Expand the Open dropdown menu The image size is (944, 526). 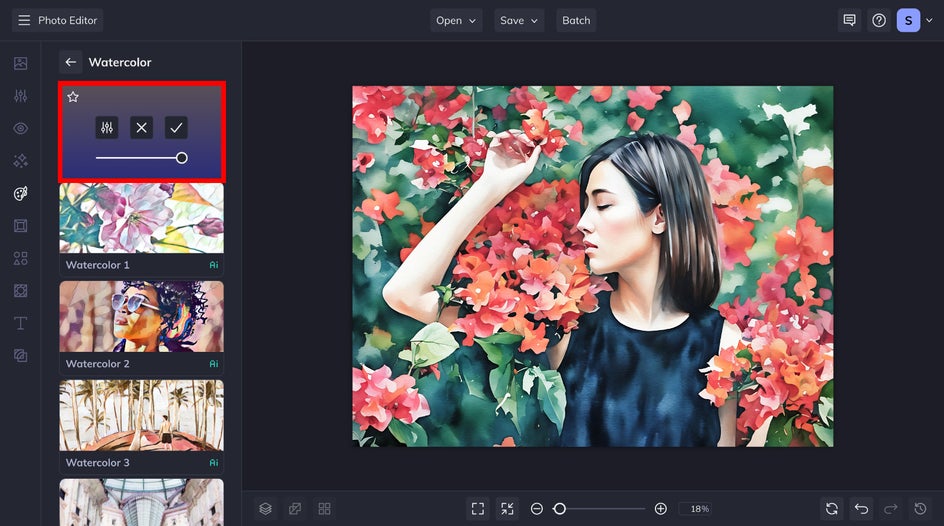point(456,20)
